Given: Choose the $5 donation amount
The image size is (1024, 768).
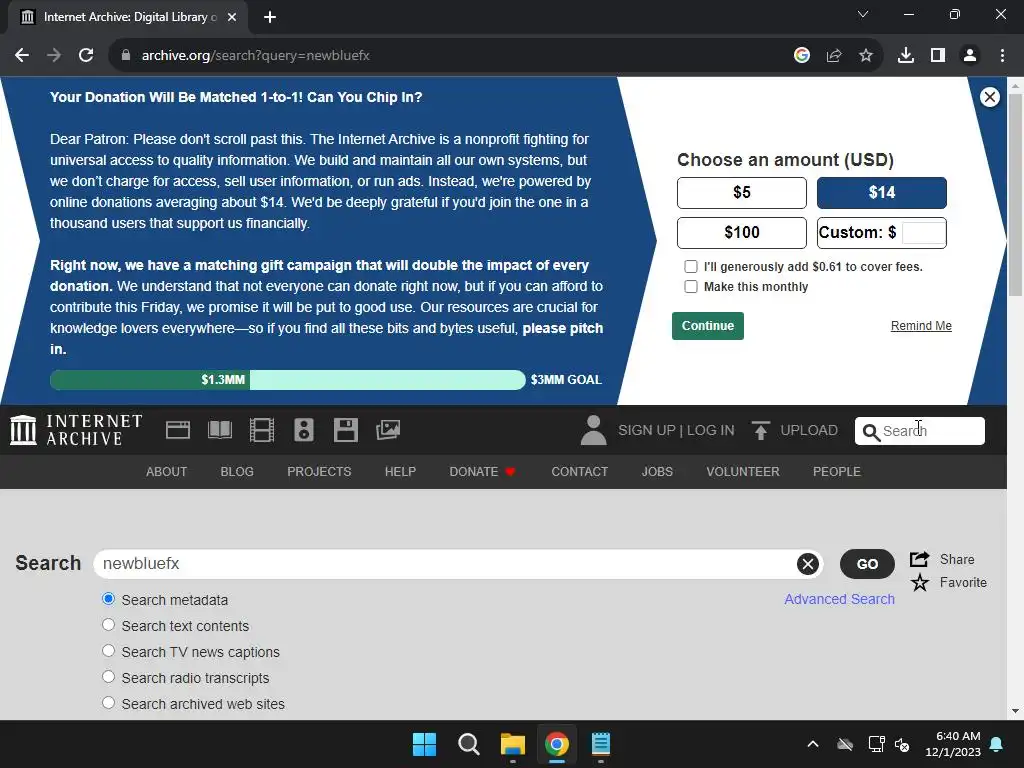Looking at the screenshot, I should (x=742, y=193).
